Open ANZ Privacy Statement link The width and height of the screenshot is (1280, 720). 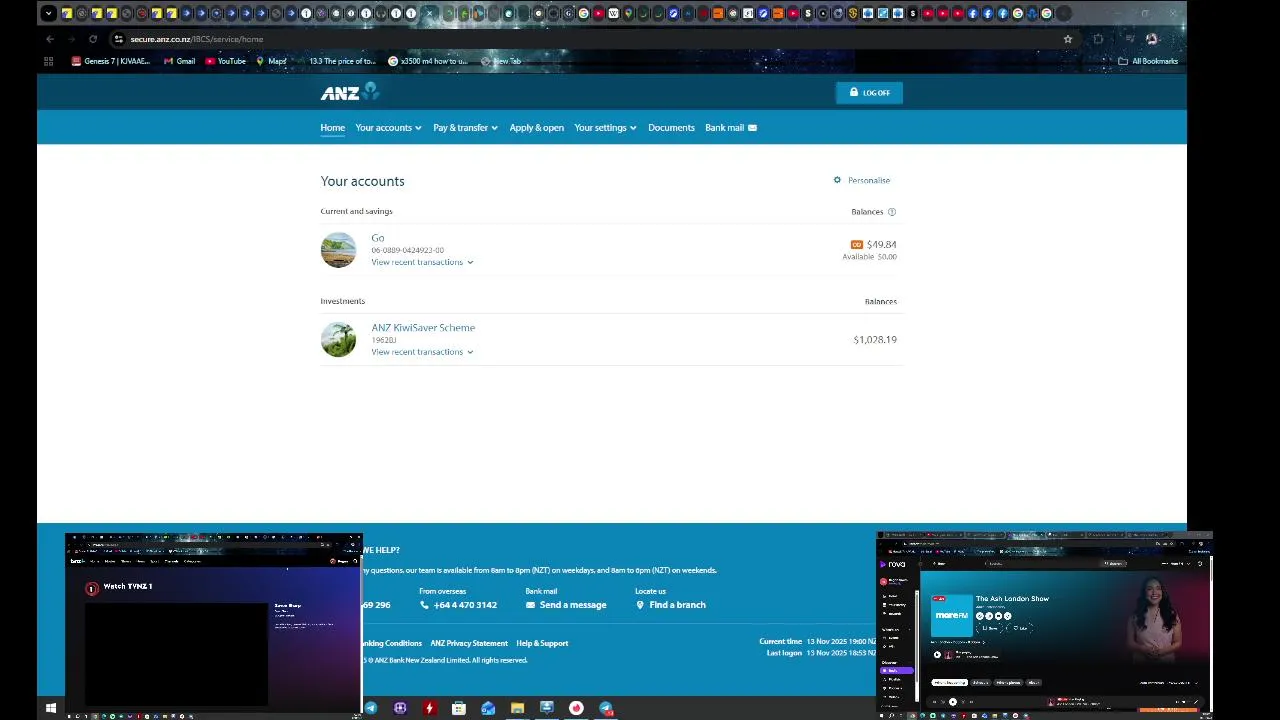tap(469, 643)
